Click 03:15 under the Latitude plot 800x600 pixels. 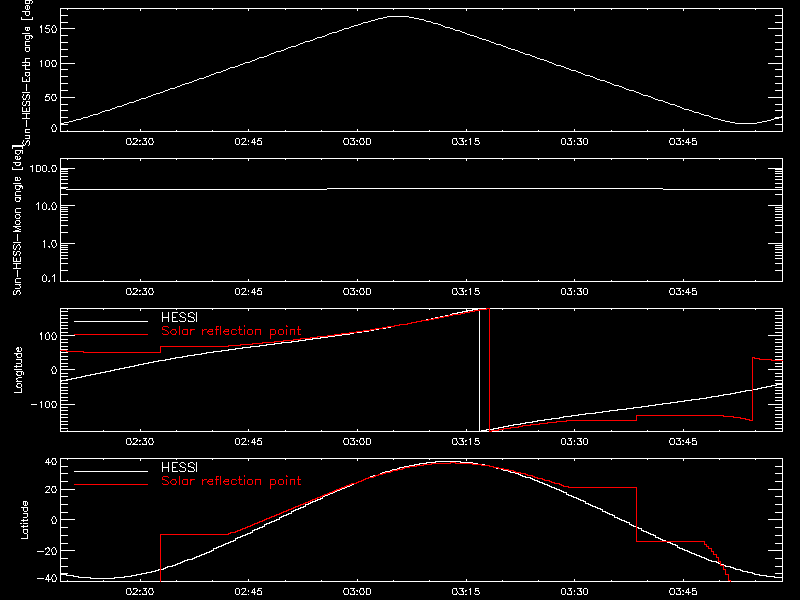tap(466, 591)
